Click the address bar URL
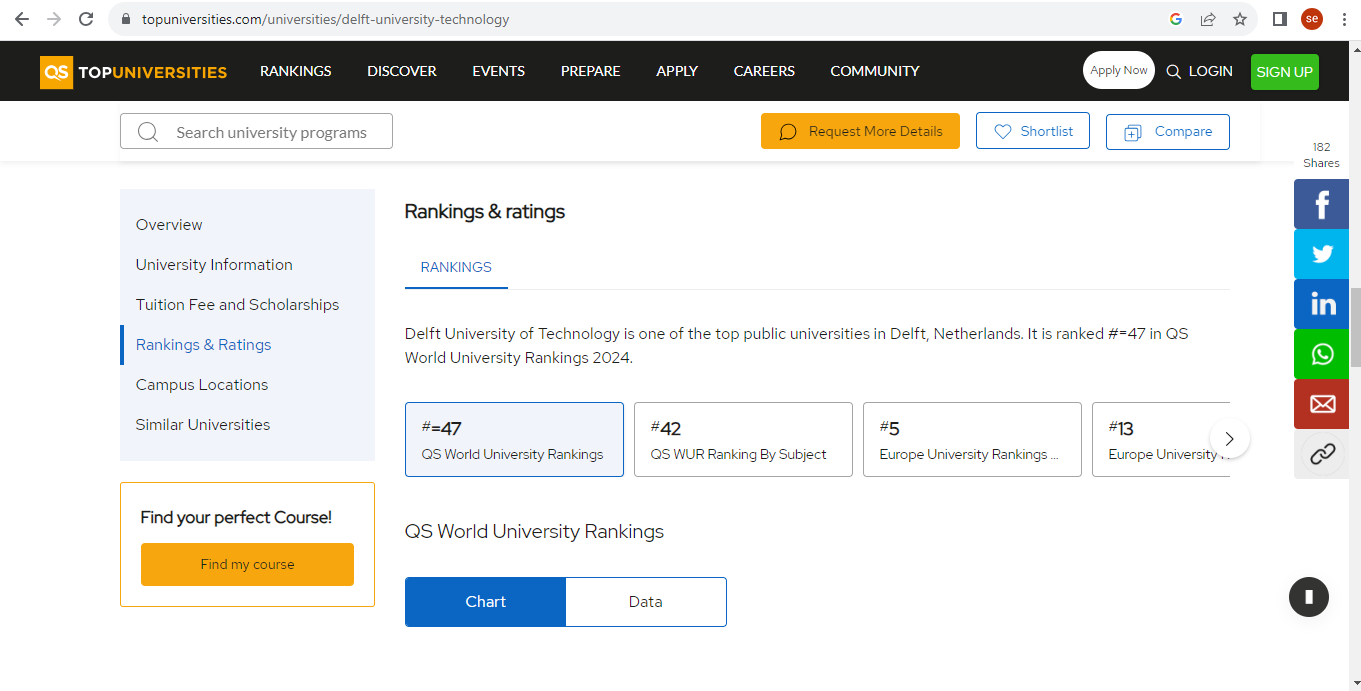Screen dimensions: 1361x691 click(x=326, y=19)
